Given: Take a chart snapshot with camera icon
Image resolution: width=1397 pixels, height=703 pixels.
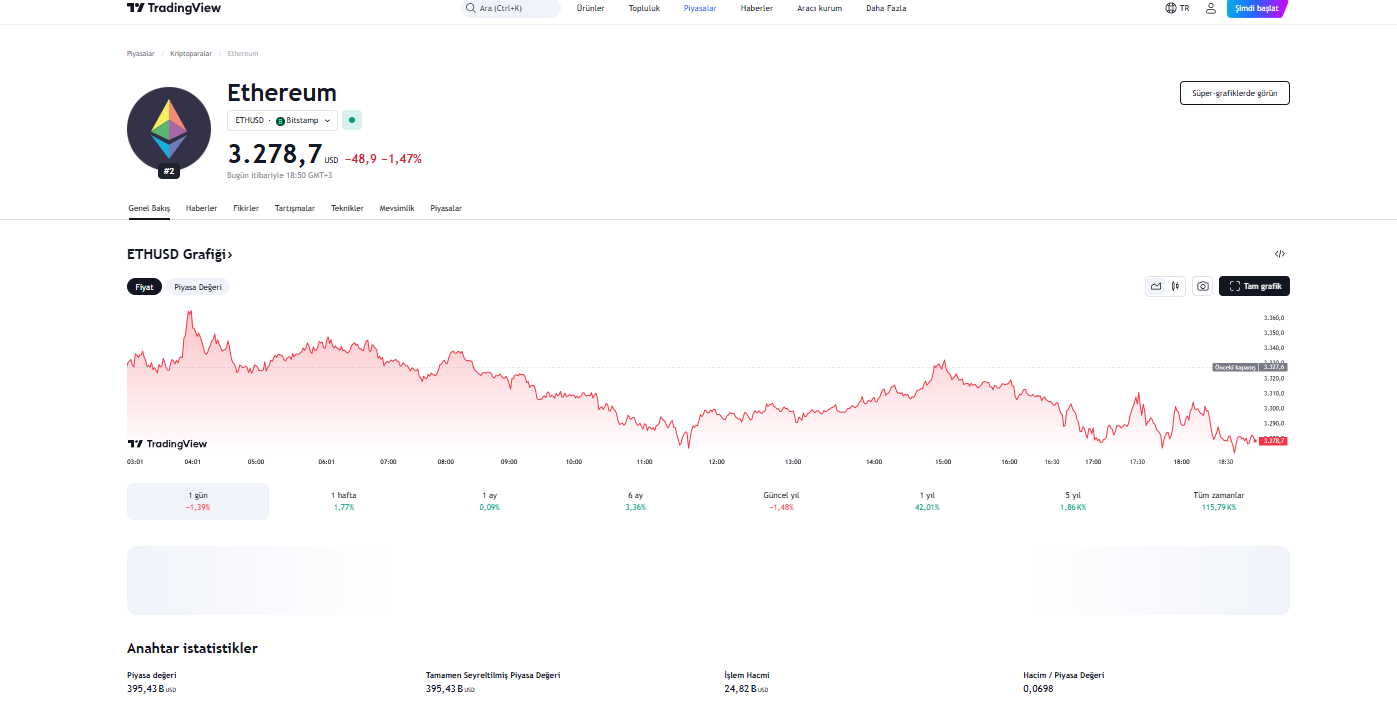Looking at the screenshot, I should click(1203, 286).
